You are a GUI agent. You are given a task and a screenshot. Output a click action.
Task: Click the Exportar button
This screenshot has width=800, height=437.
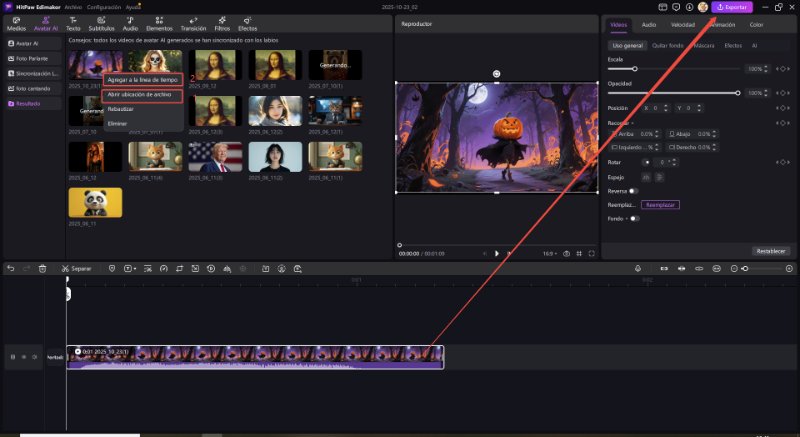731,7
